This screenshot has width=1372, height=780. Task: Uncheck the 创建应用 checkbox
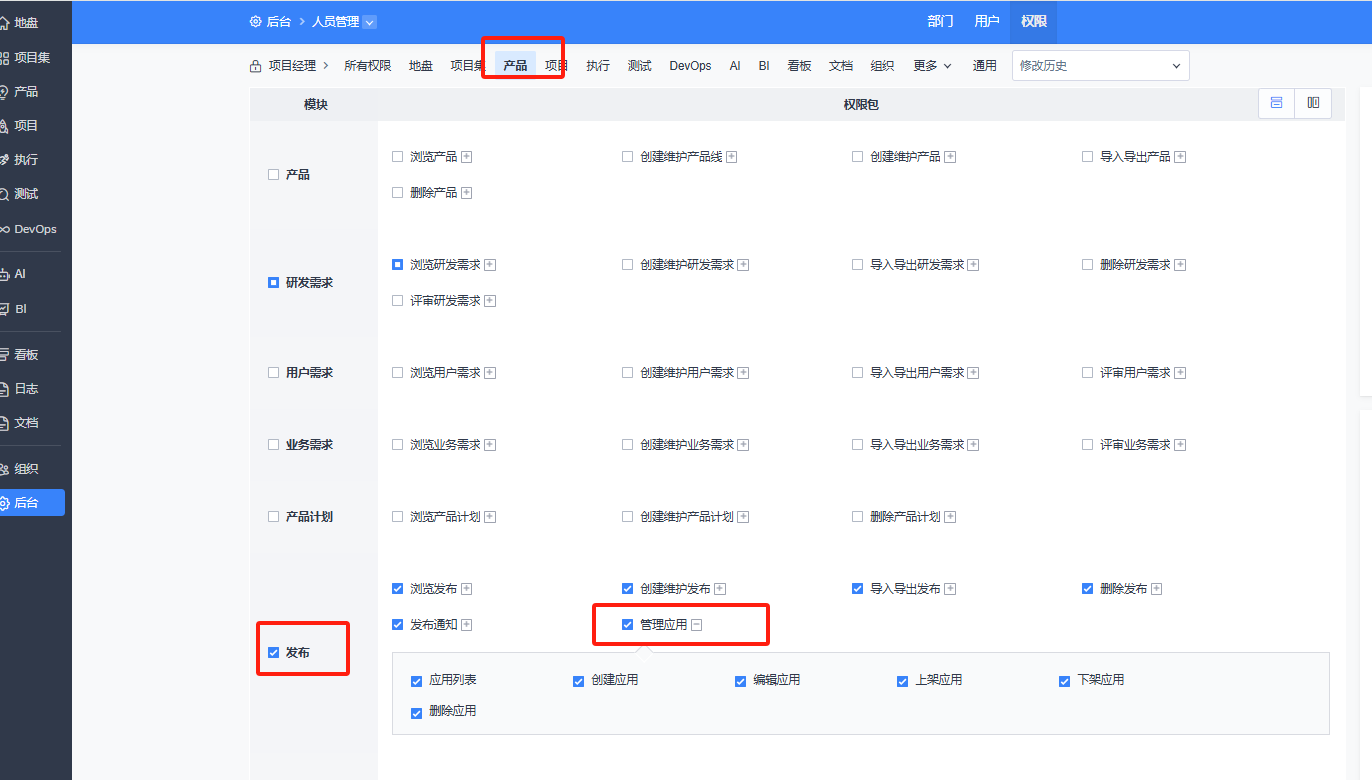pos(578,681)
